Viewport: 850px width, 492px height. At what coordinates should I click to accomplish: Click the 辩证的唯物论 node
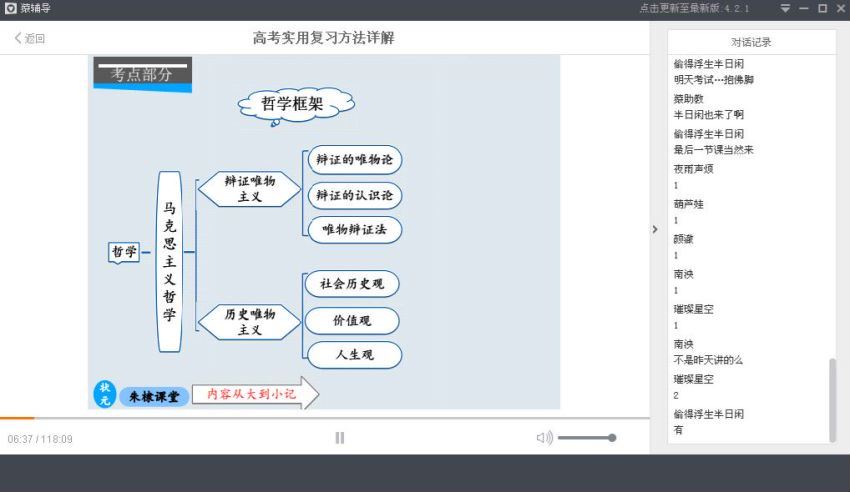tap(355, 159)
